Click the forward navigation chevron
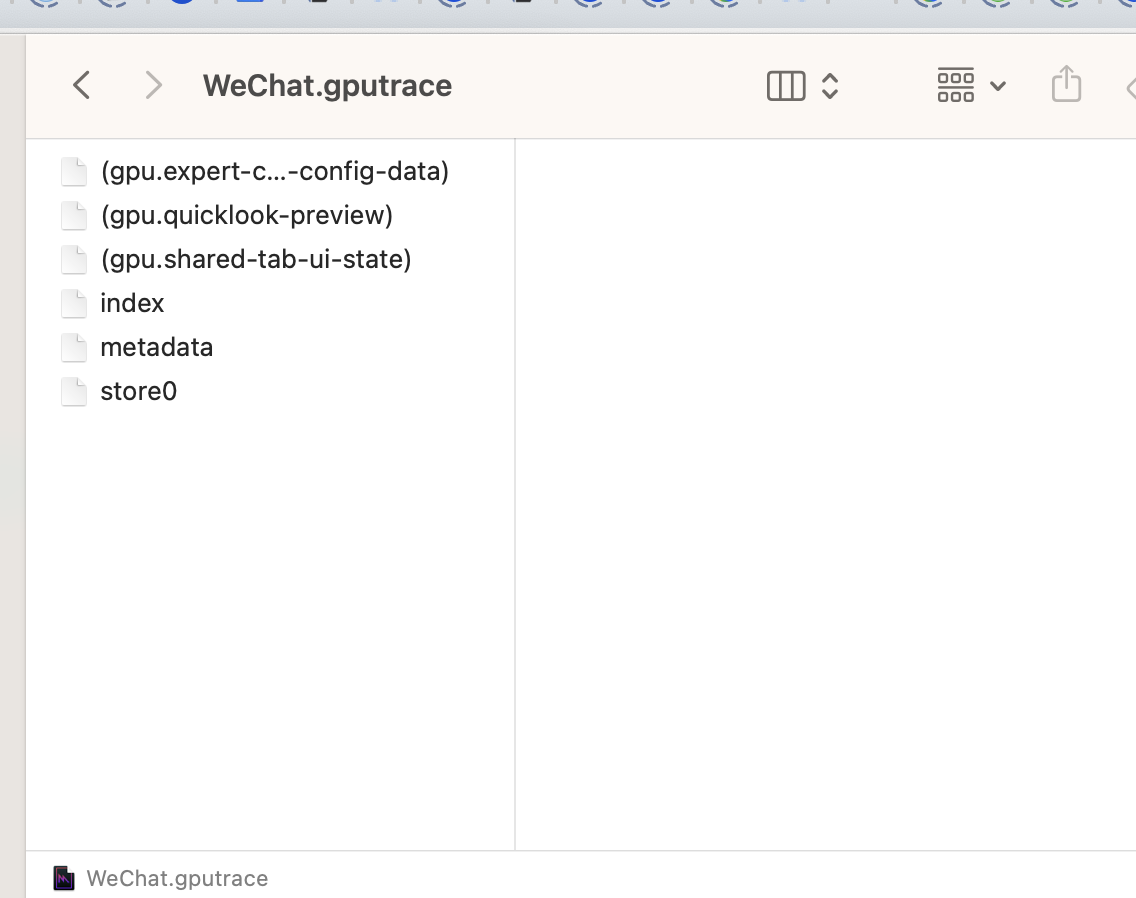Image resolution: width=1136 pixels, height=898 pixels. tap(153, 86)
